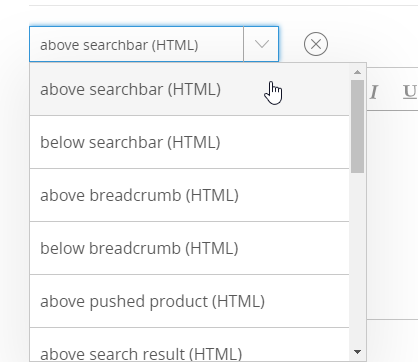Choose below searchbar (HTML) from list

tap(189, 142)
